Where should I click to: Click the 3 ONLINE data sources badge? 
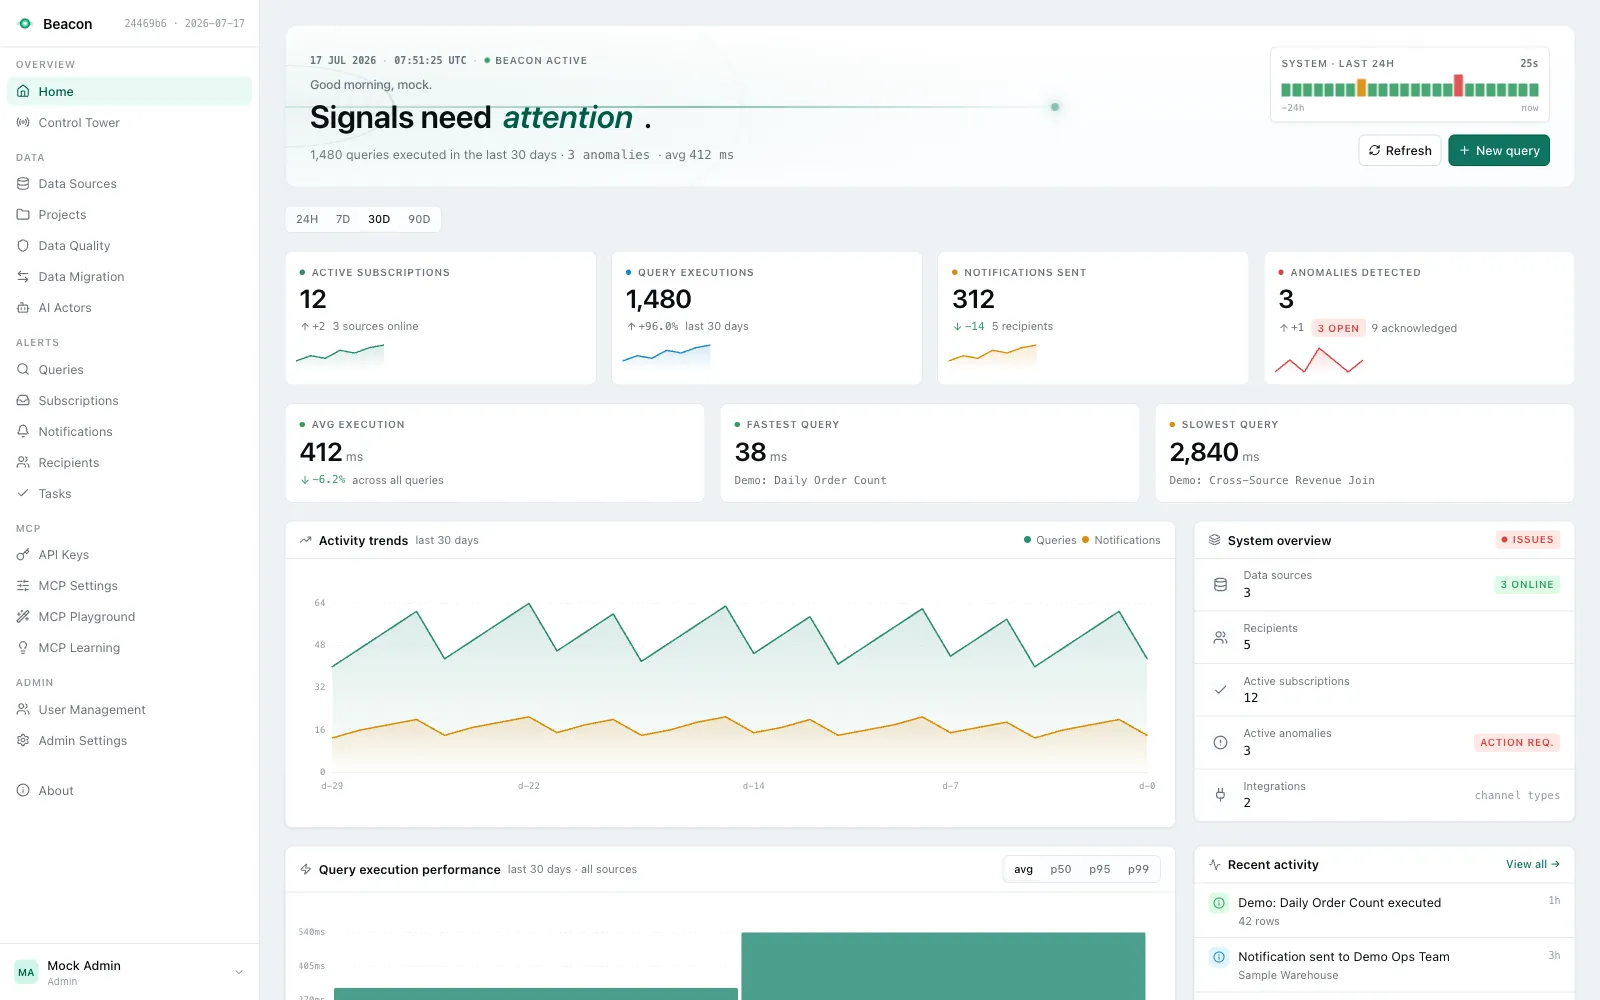click(1528, 585)
